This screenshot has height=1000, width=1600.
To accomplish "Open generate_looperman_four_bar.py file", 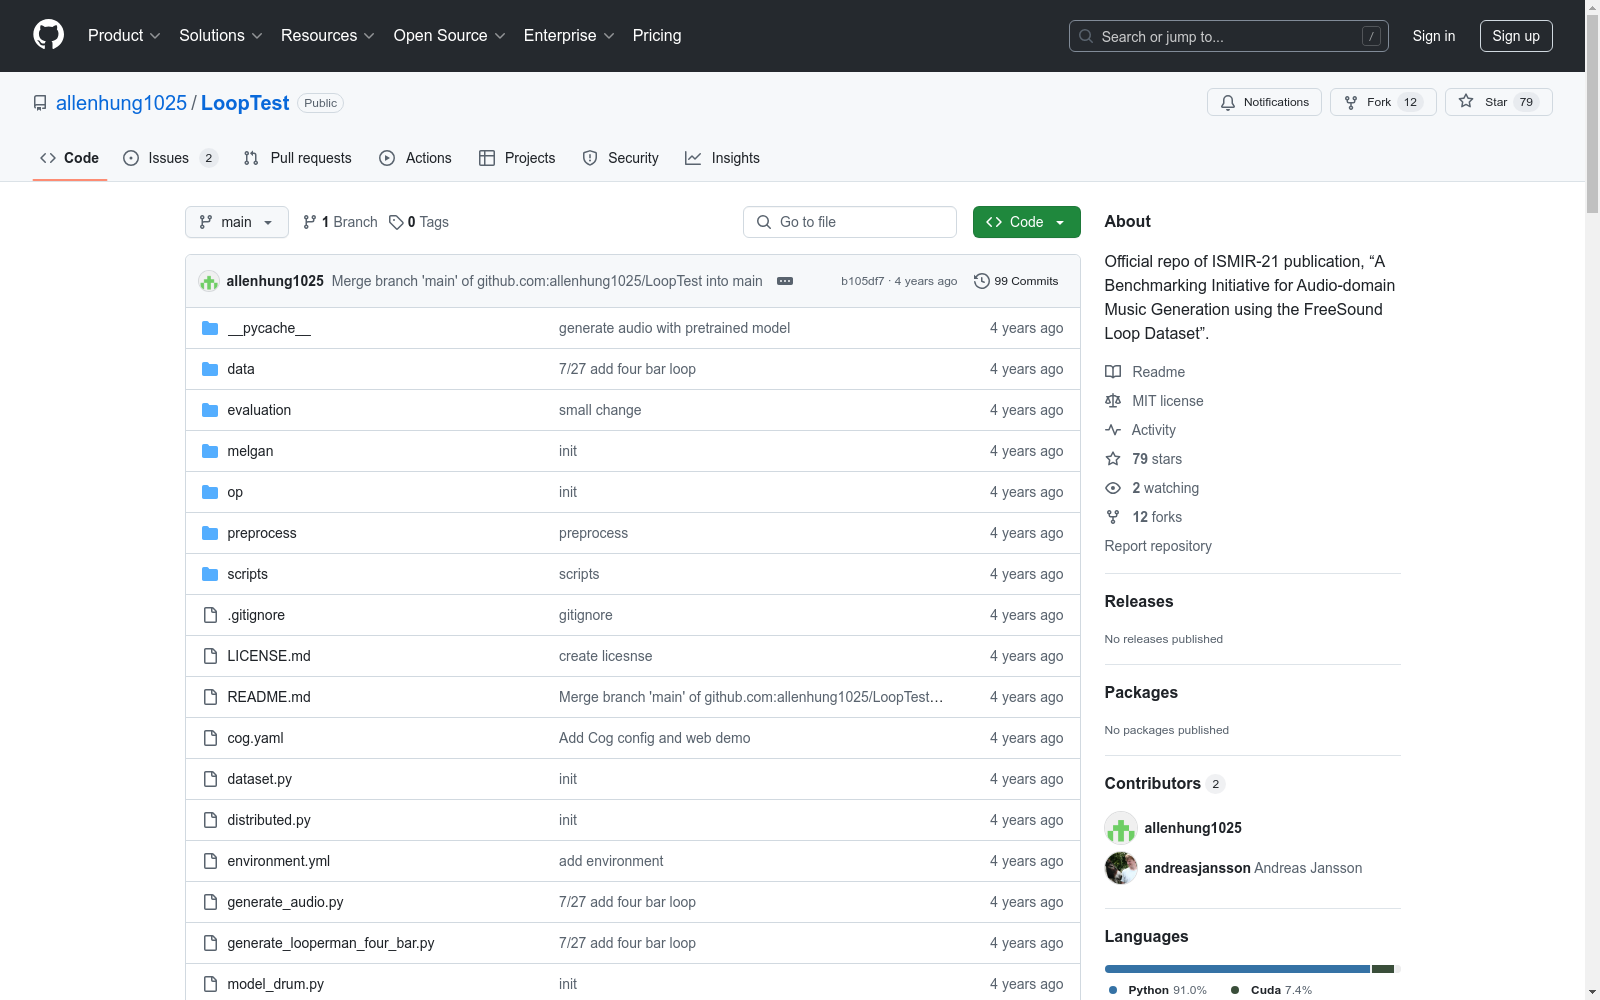I will 331,943.
